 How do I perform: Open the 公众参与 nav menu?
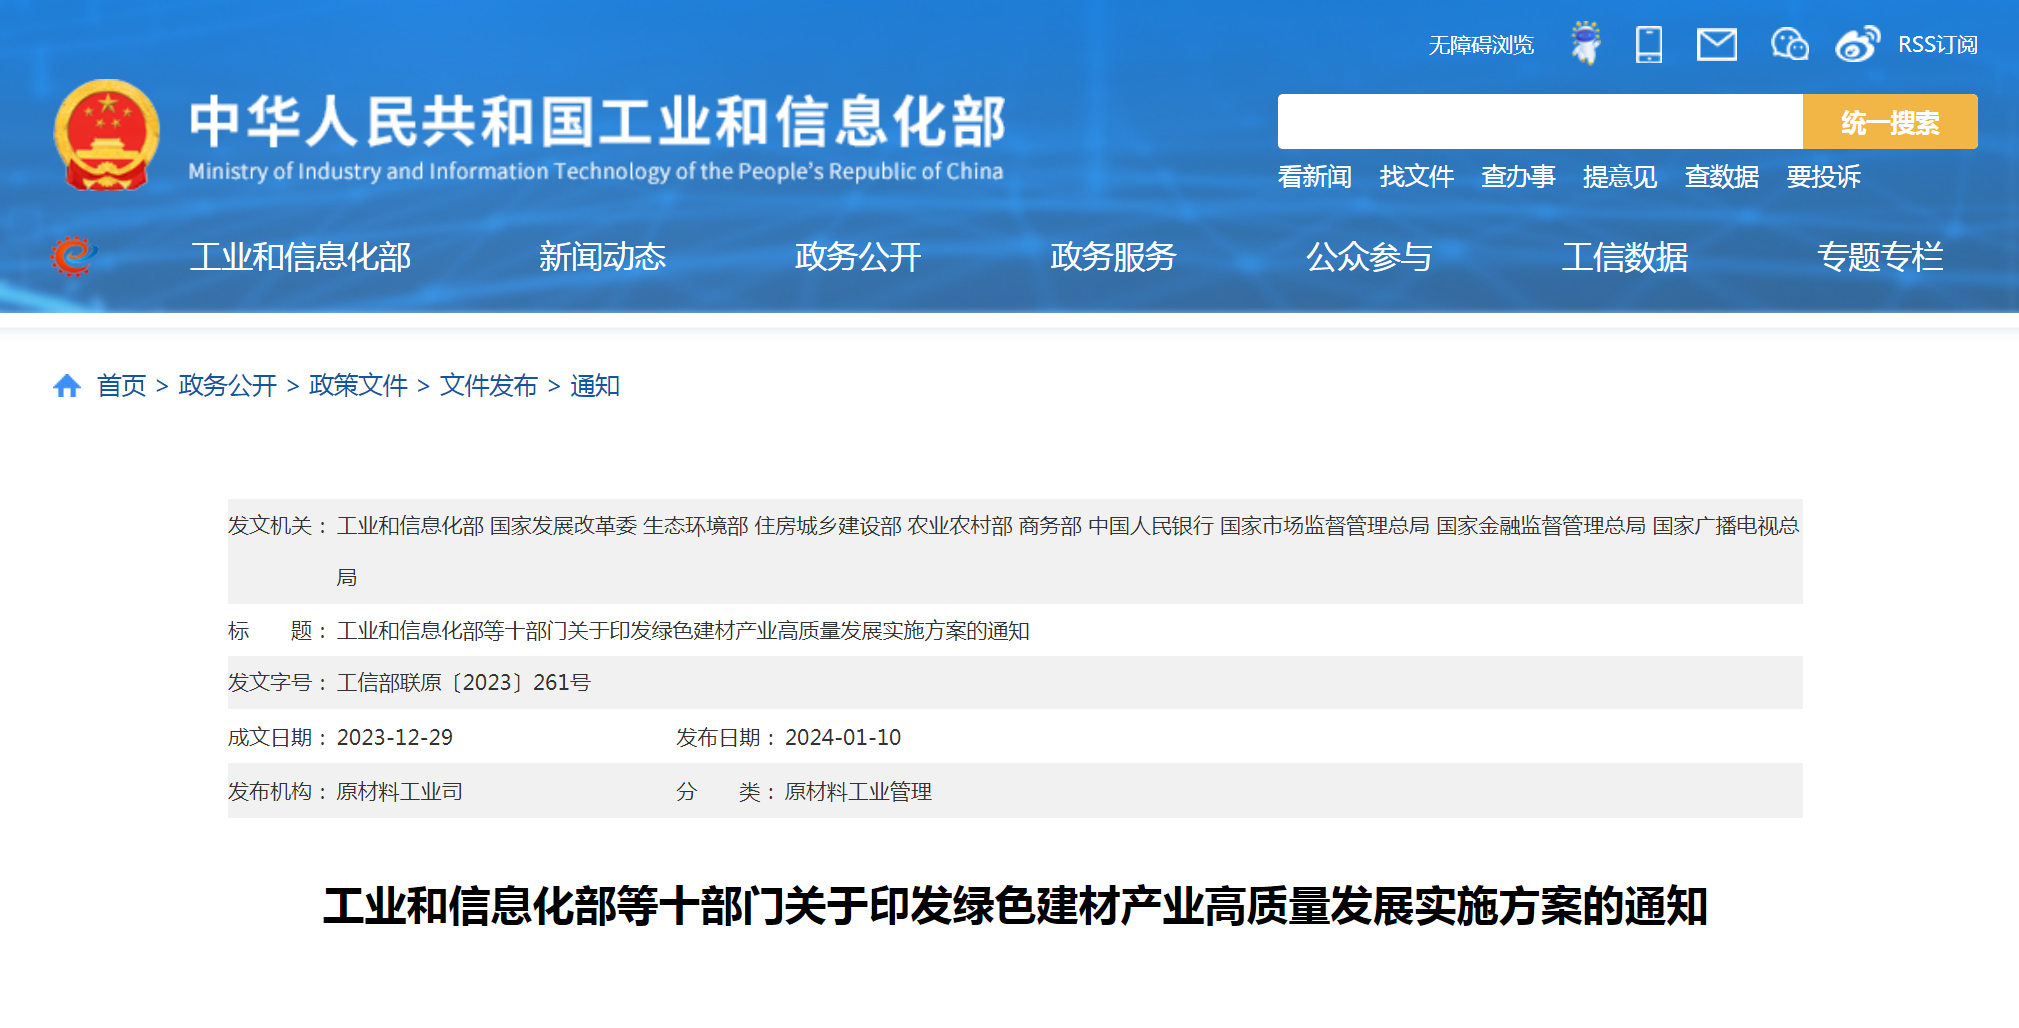pos(1369,257)
